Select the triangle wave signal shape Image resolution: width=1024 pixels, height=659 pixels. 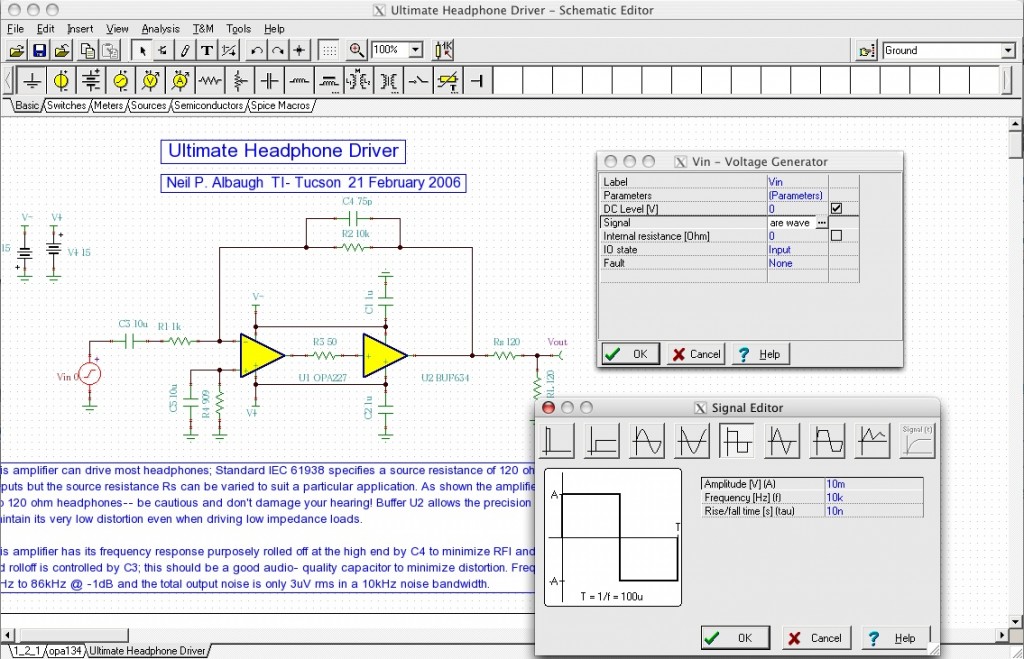coord(782,441)
